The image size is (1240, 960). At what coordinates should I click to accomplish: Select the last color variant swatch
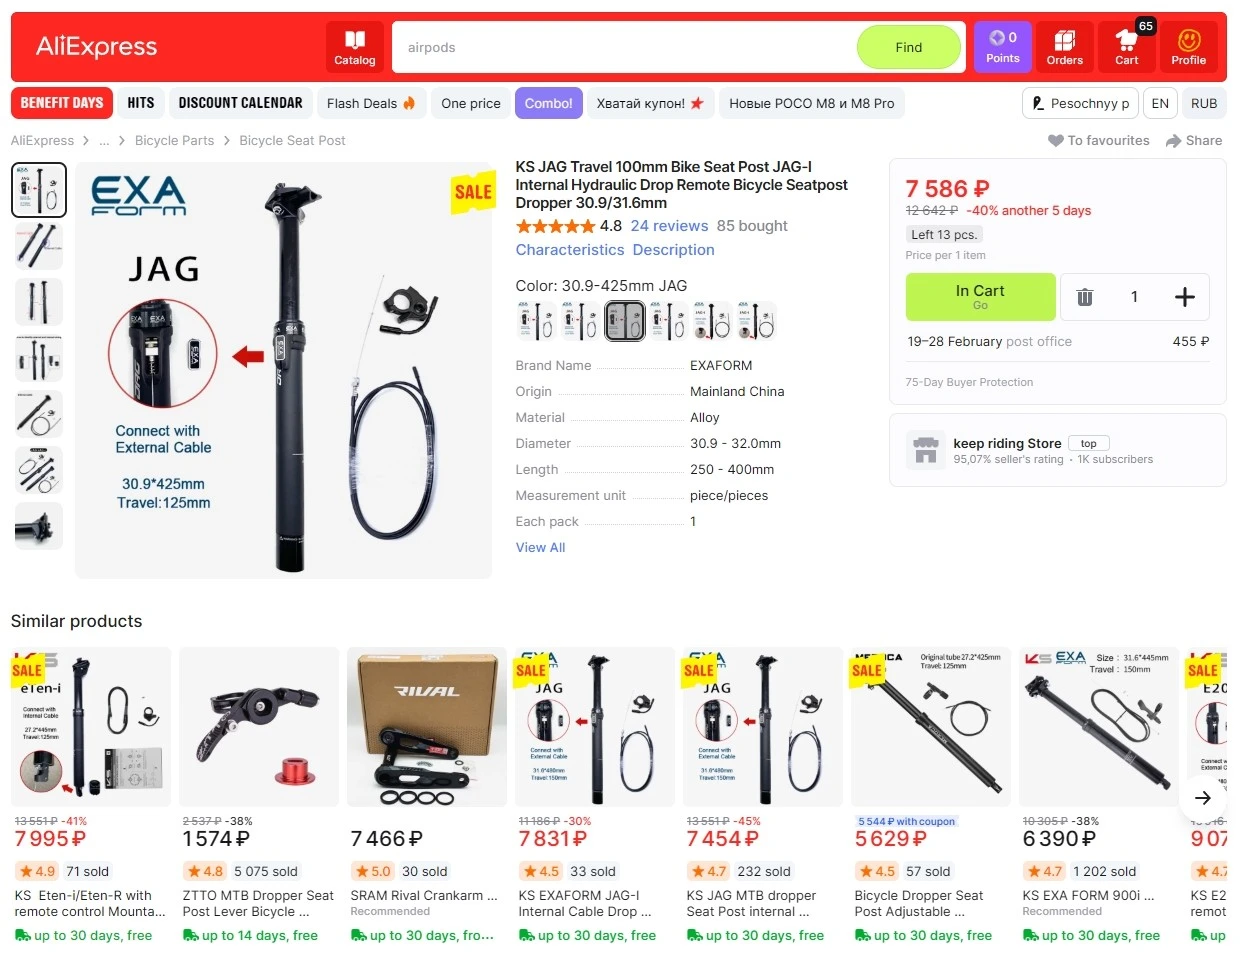click(757, 321)
